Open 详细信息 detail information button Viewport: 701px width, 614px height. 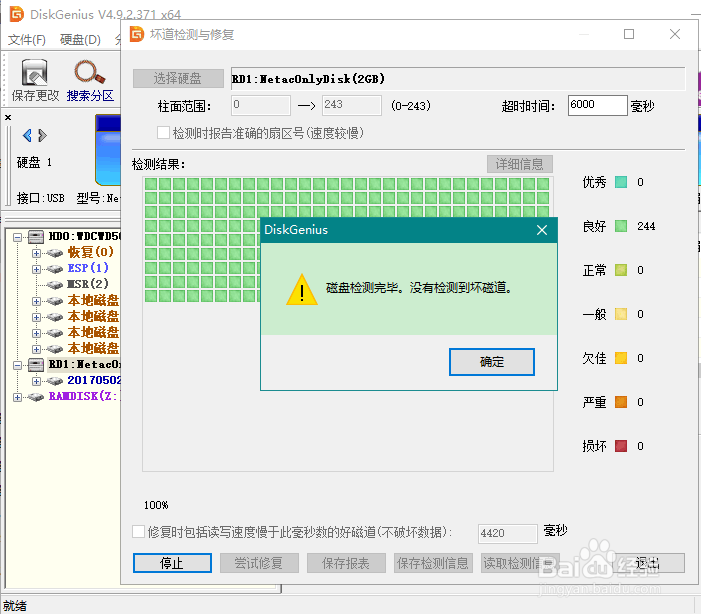519,164
